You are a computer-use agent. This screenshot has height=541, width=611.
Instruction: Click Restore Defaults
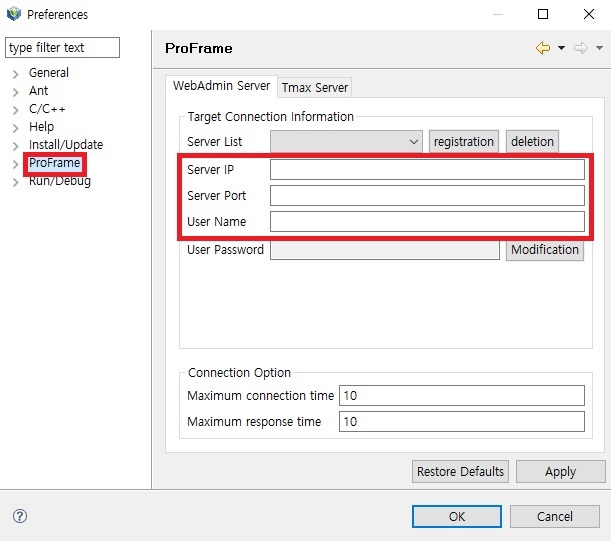(460, 472)
